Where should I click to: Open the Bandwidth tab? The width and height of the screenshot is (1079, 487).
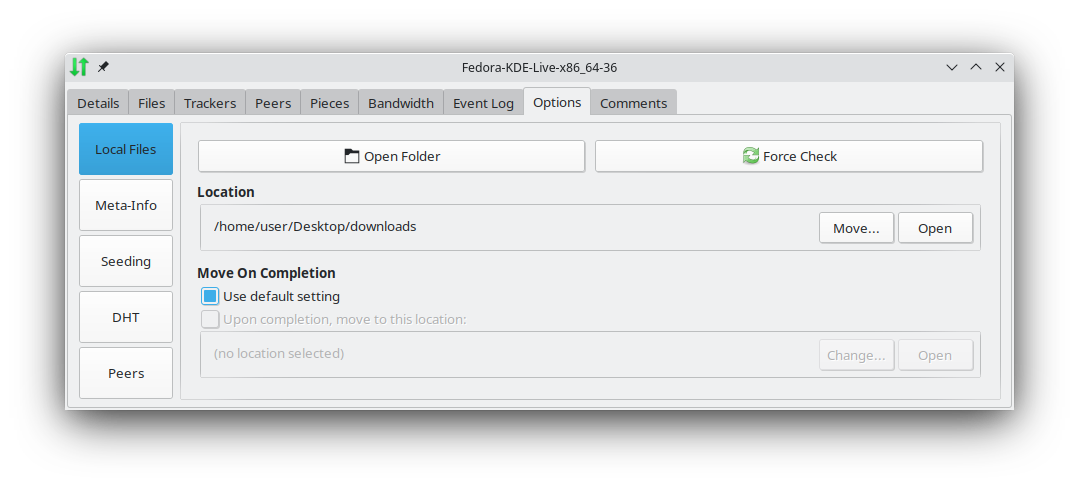pos(401,103)
